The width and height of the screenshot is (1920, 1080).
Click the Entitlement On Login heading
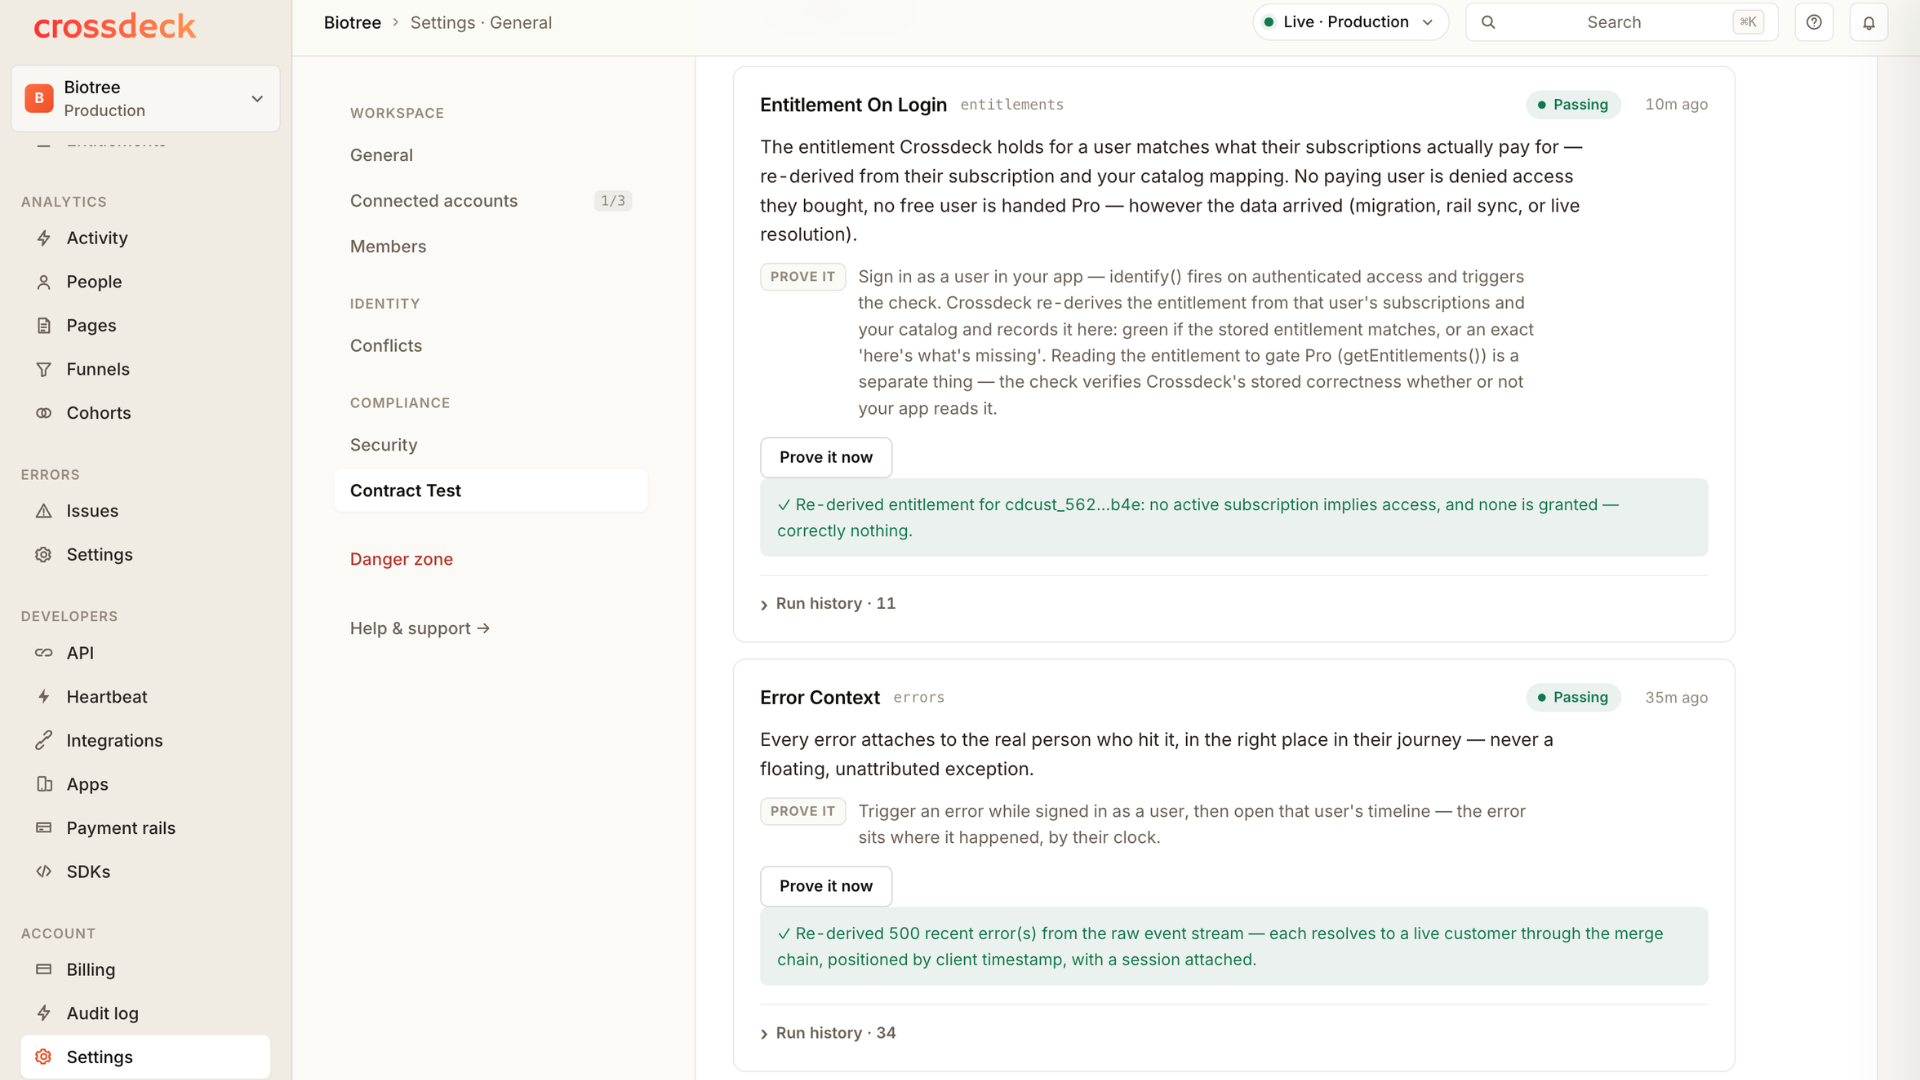click(853, 105)
